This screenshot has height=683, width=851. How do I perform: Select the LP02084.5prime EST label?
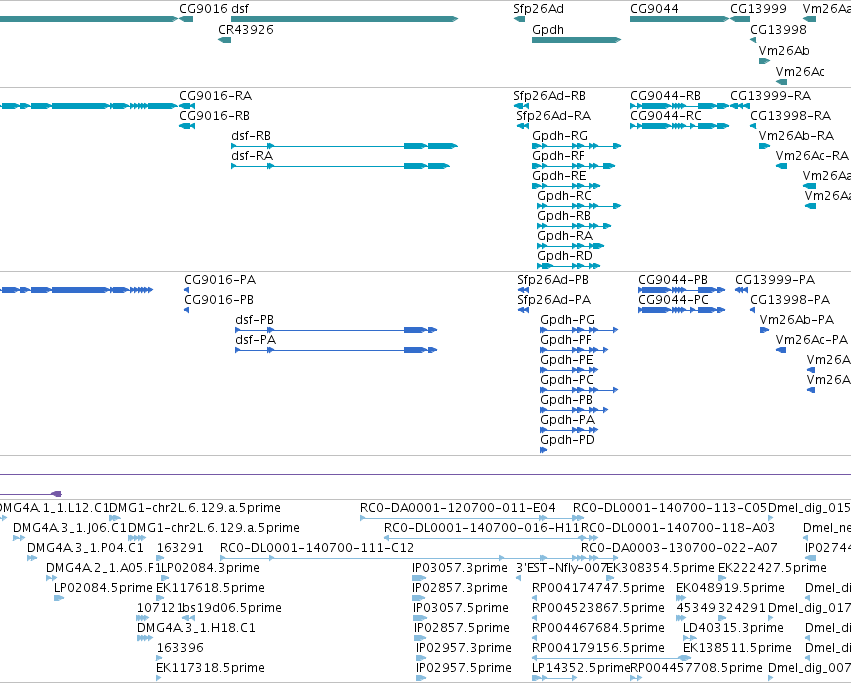pyautogui.click(x=103, y=589)
